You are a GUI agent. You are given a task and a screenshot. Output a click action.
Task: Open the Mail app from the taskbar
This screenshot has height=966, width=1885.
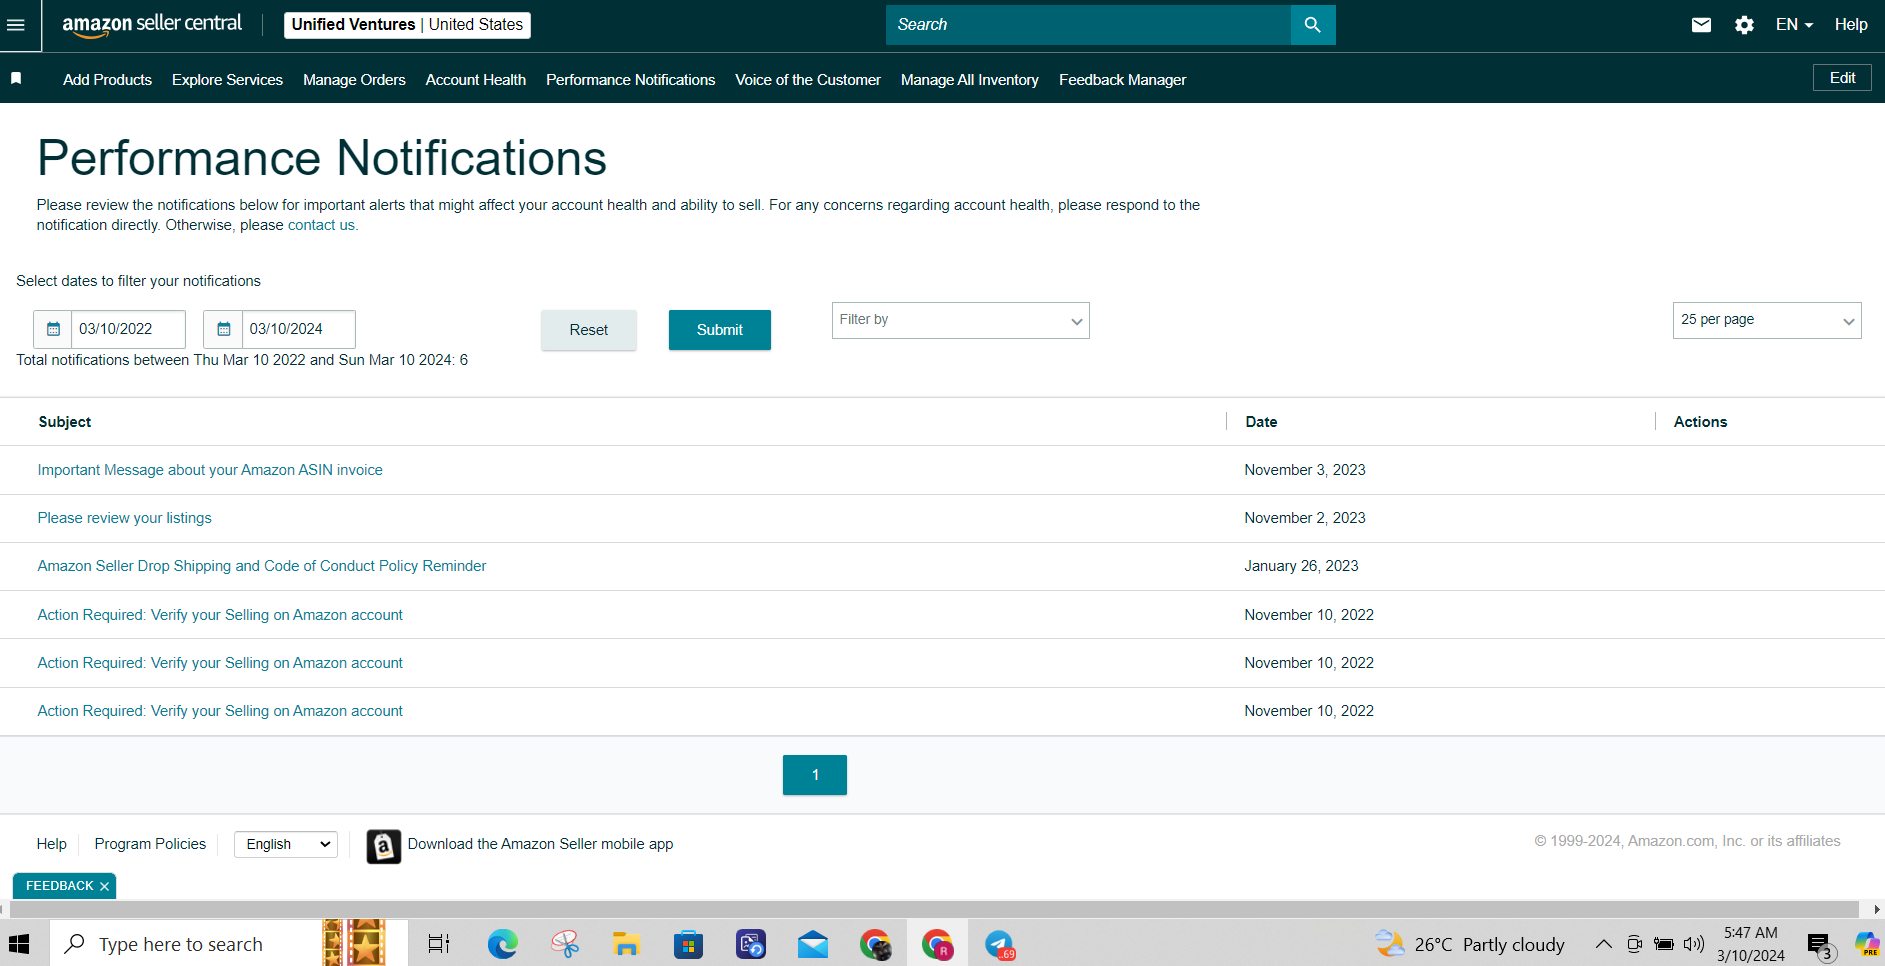click(x=813, y=944)
